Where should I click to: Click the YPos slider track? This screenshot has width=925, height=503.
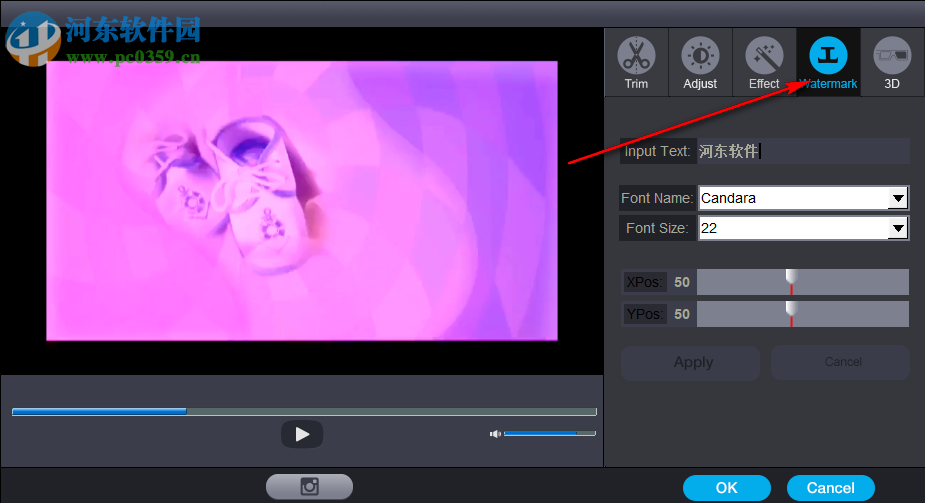click(803, 314)
